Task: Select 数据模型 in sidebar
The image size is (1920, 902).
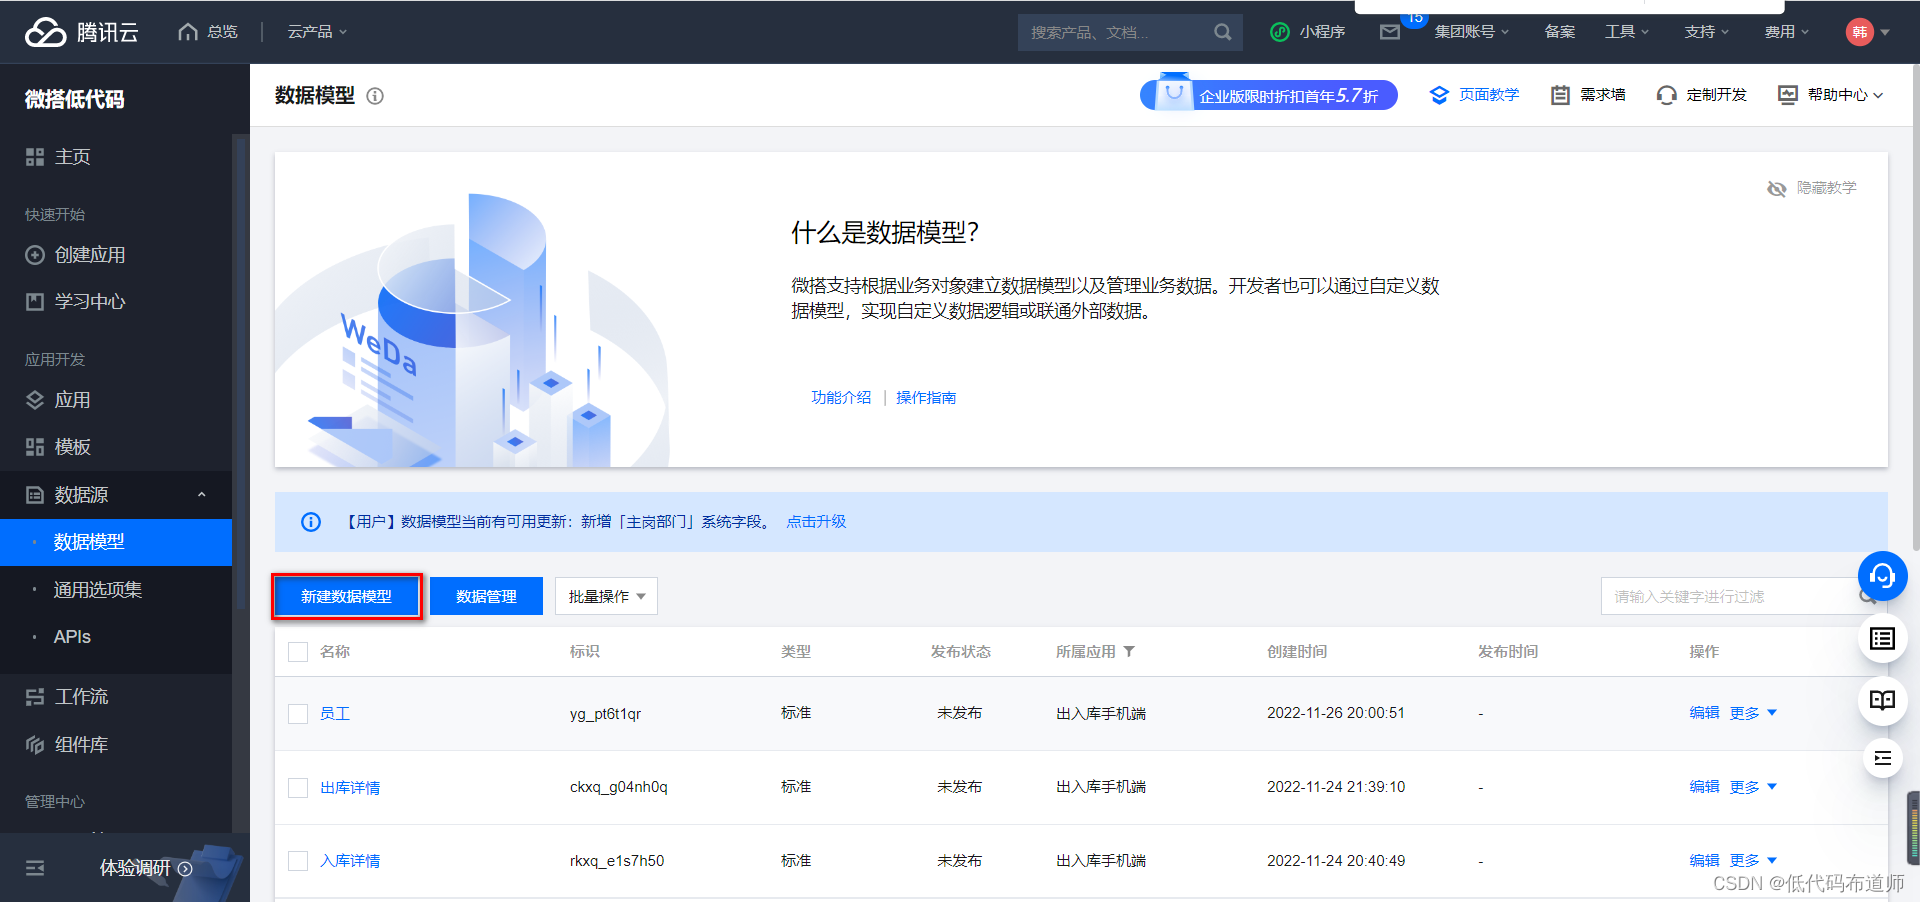Action: 116,542
